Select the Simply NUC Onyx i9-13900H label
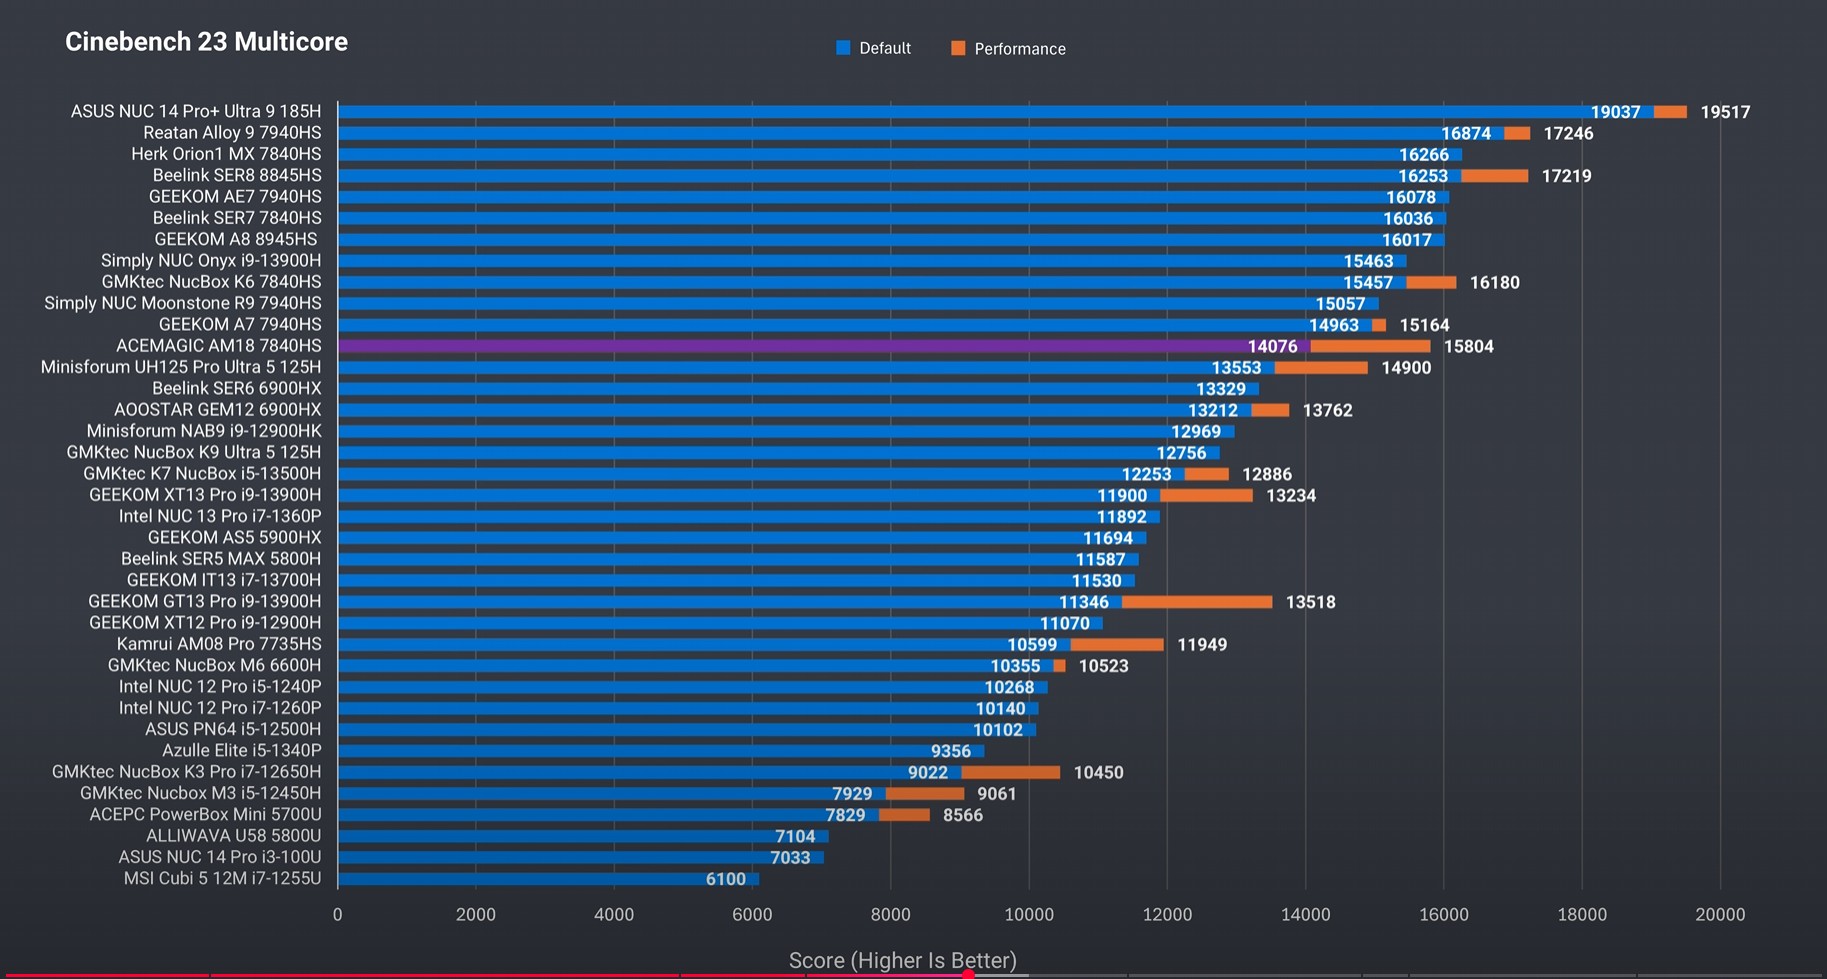Screen dimensions: 1827x979 point(211,261)
